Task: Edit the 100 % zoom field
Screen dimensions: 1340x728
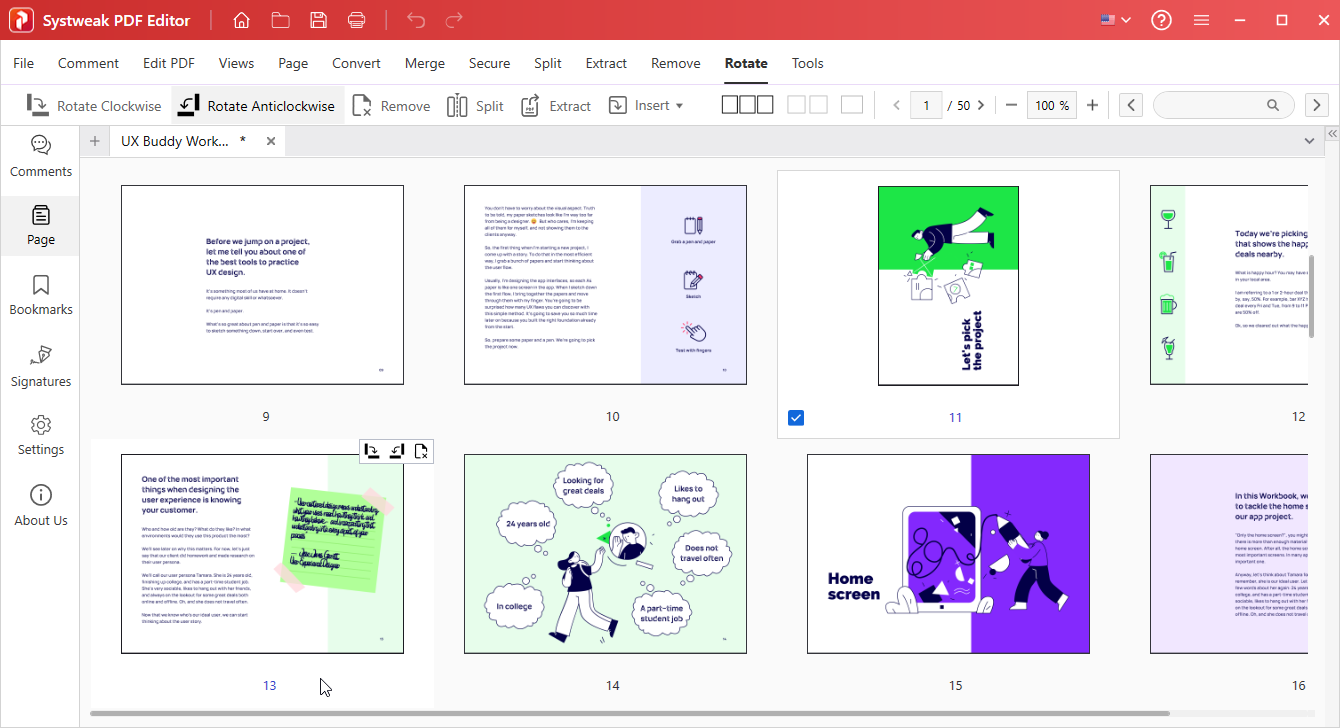Action: tap(1052, 105)
